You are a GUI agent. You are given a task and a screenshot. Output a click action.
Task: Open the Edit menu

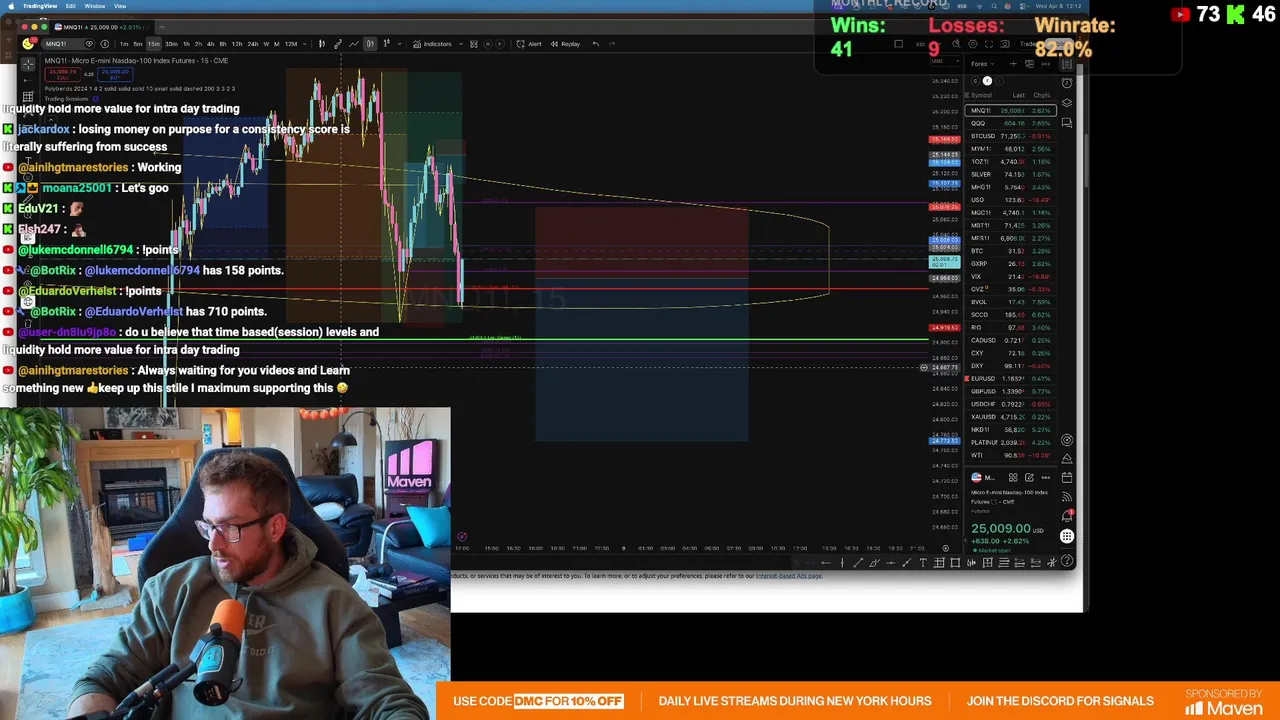[70, 6]
